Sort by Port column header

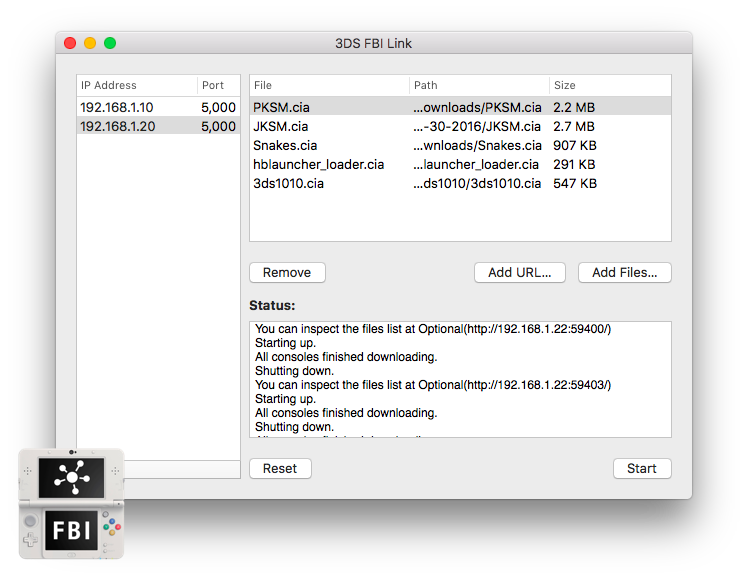pyautogui.click(x=218, y=85)
